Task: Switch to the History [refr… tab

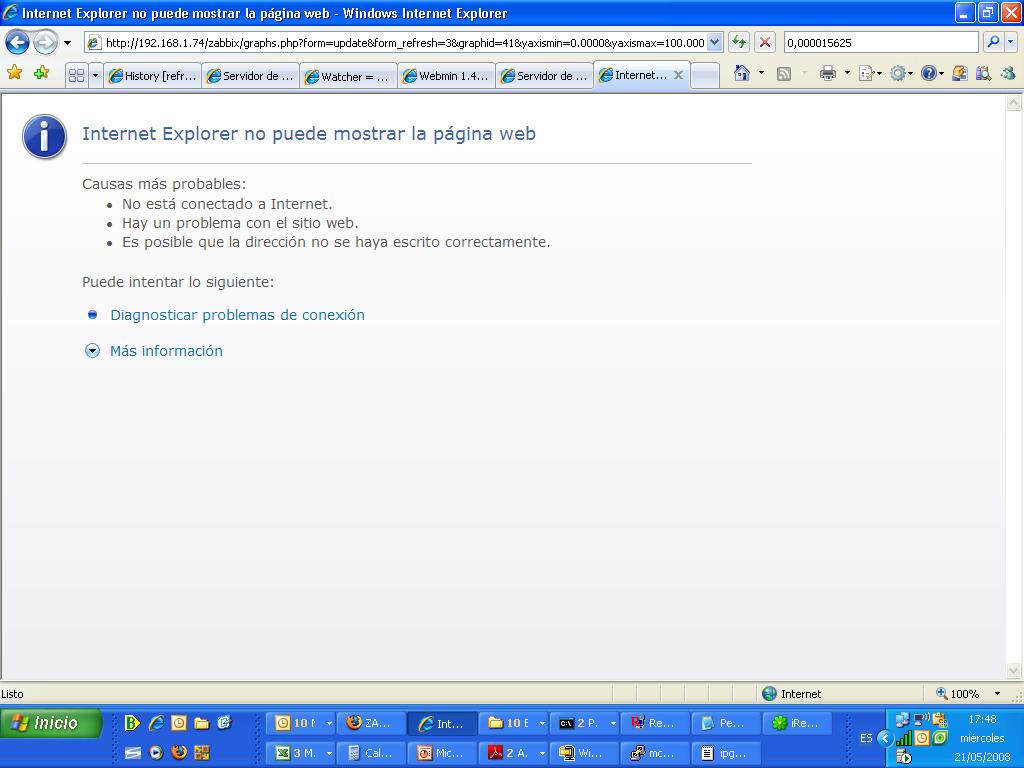Action: click(x=153, y=76)
